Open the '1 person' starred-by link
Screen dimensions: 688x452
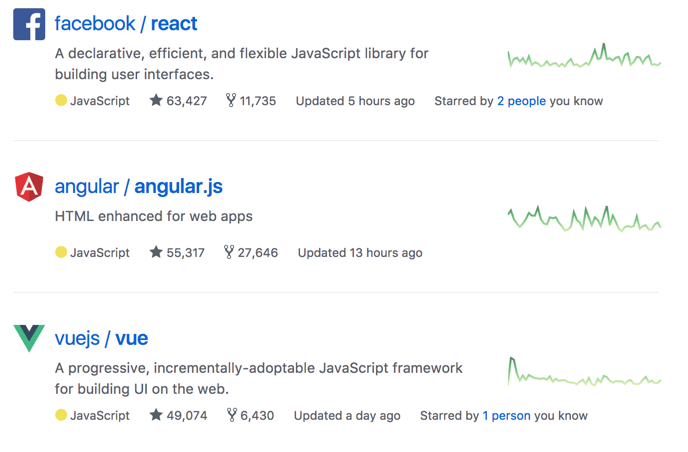pyautogui.click(x=506, y=416)
